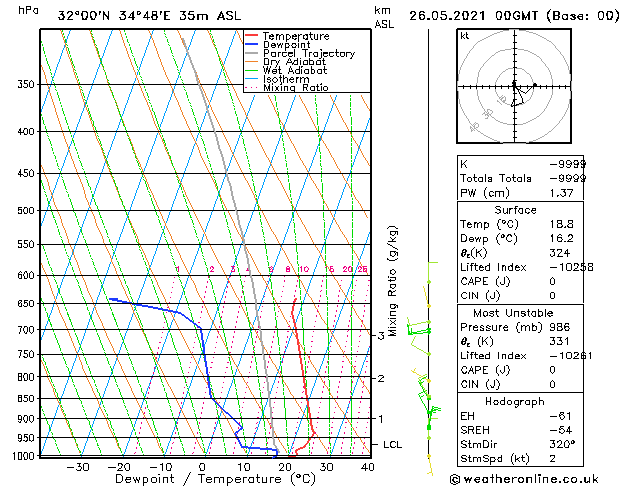This screenshot has width=629, height=486.
Task: Select the Lifted Index value -10261
Action: click(x=570, y=356)
